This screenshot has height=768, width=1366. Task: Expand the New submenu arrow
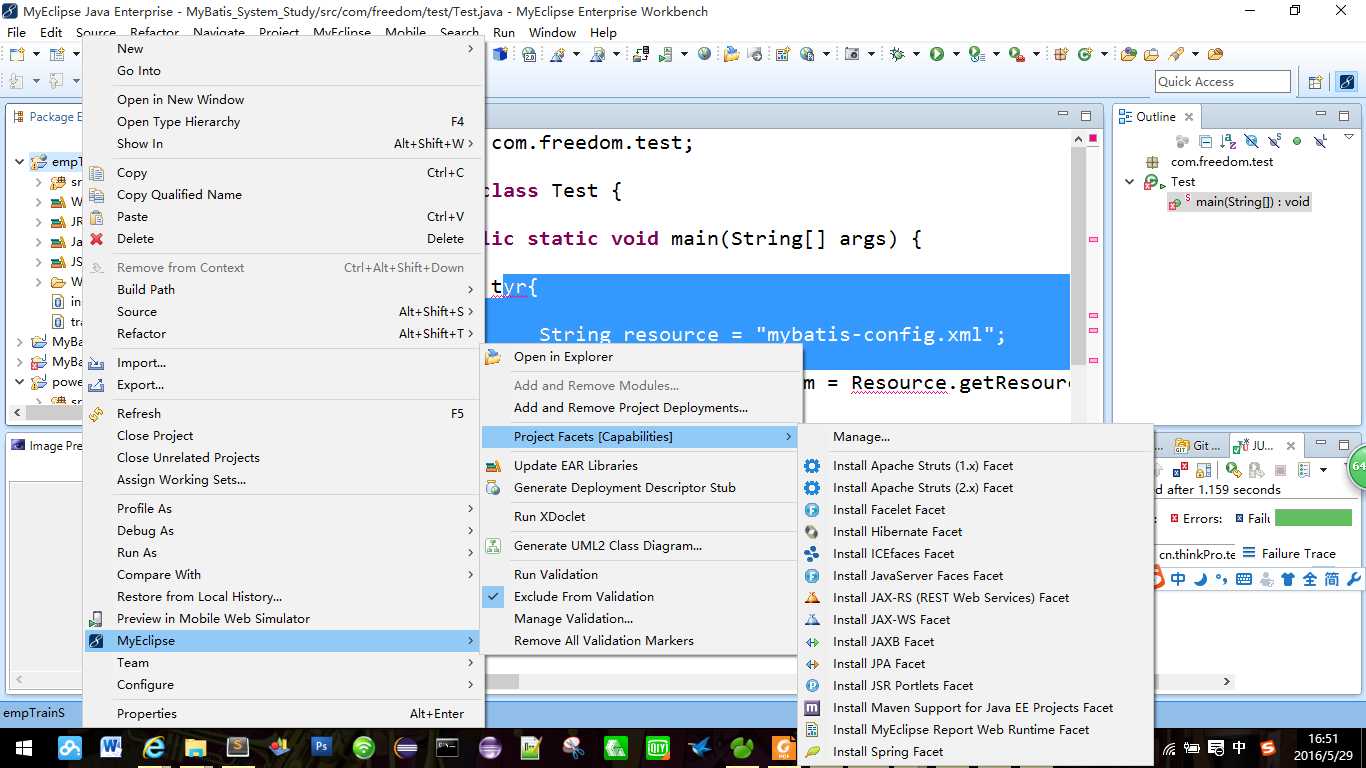pyautogui.click(x=471, y=49)
